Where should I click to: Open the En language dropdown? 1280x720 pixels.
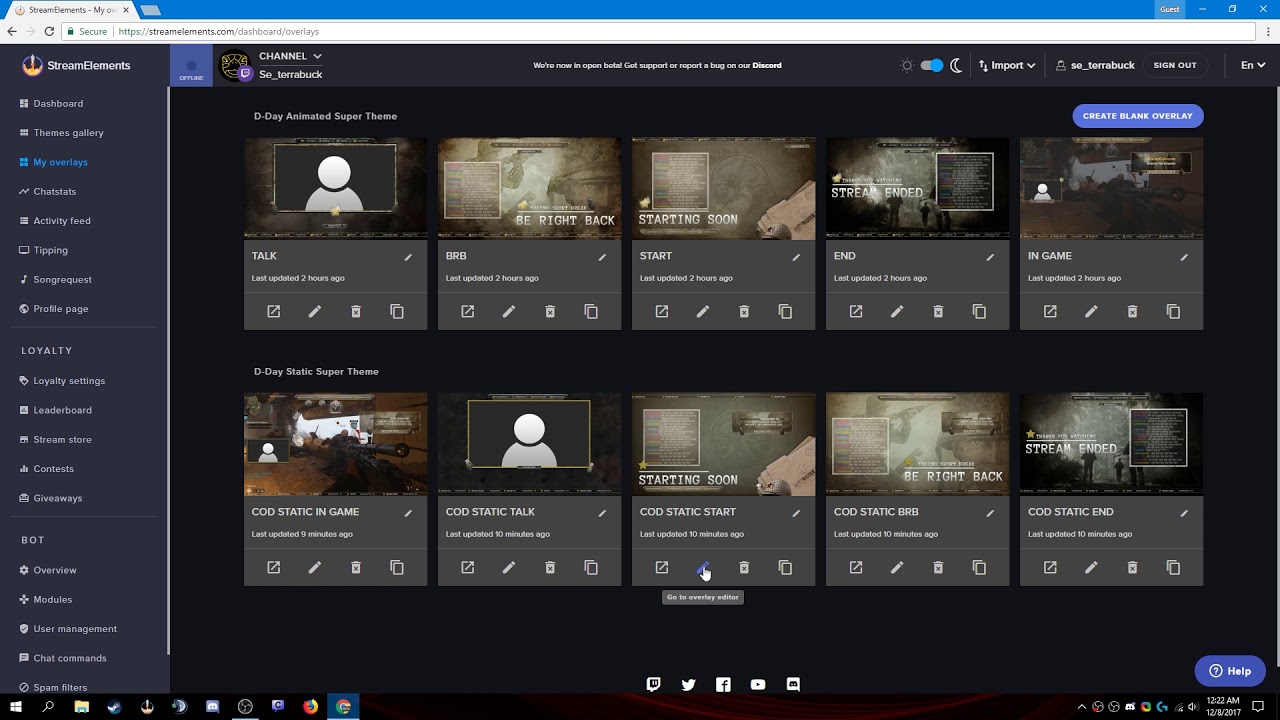1252,65
